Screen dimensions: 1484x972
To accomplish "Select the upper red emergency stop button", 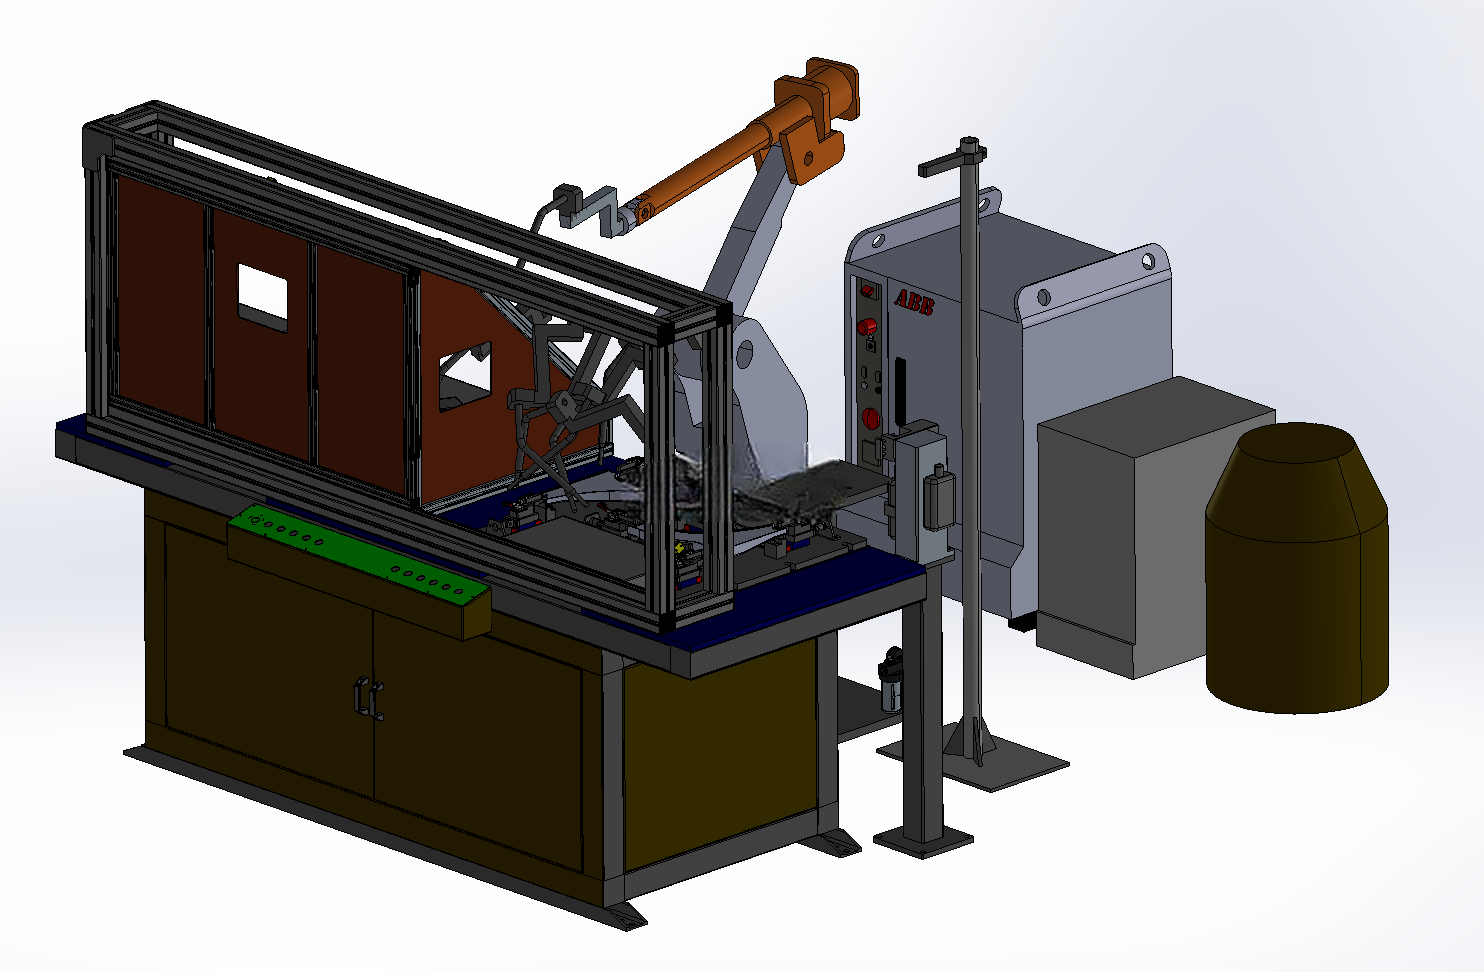I will (867, 326).
